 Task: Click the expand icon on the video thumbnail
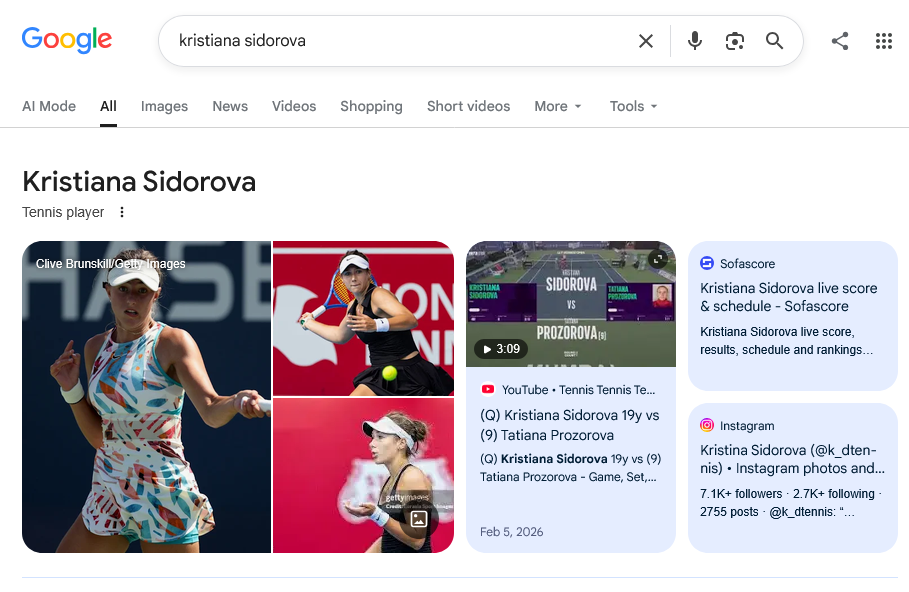pos(657,259)
